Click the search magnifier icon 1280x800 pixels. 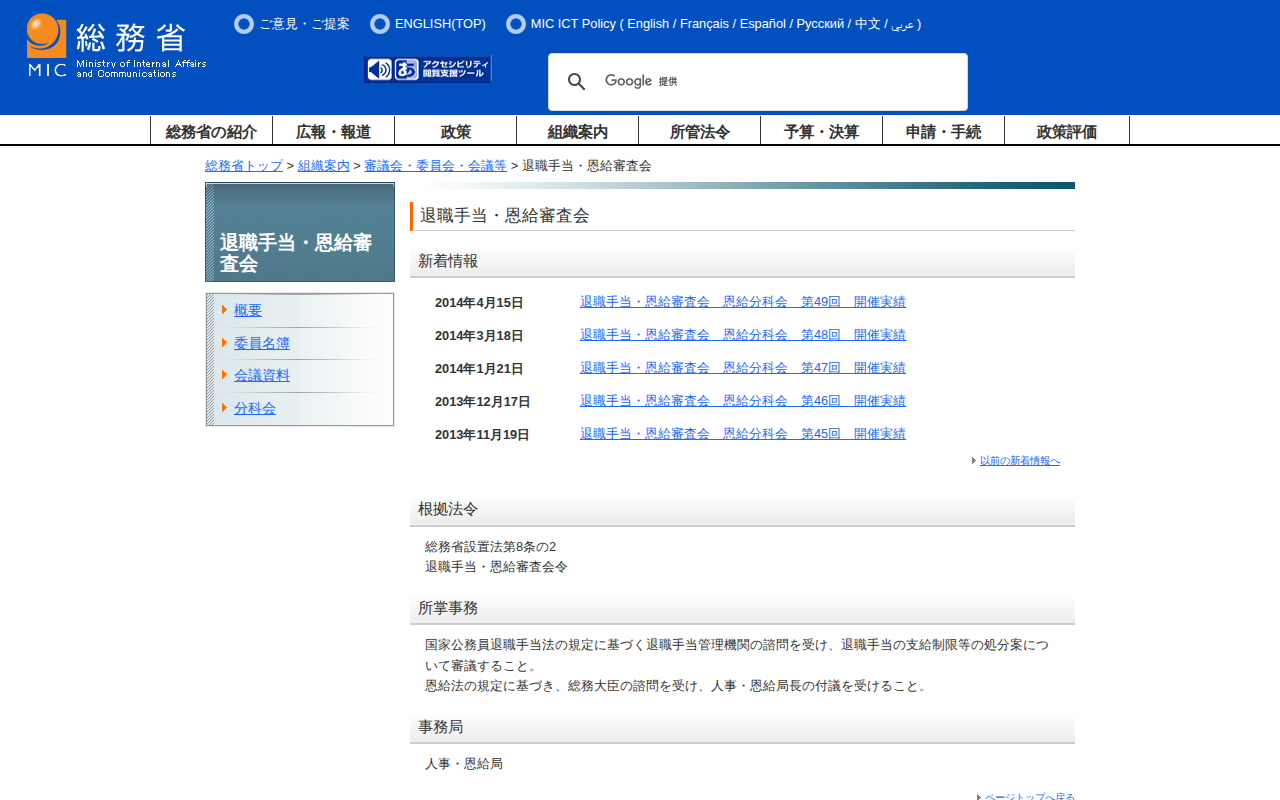577,82
